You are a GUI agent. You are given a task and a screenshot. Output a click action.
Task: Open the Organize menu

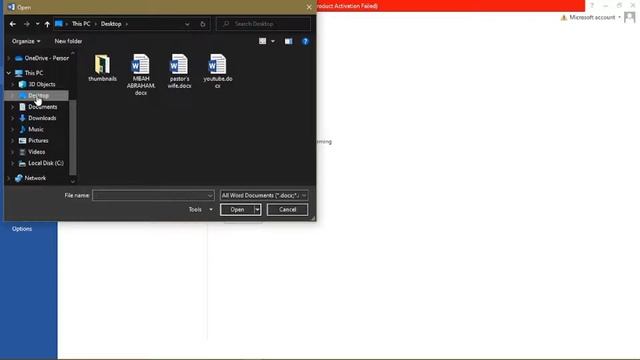26,41
